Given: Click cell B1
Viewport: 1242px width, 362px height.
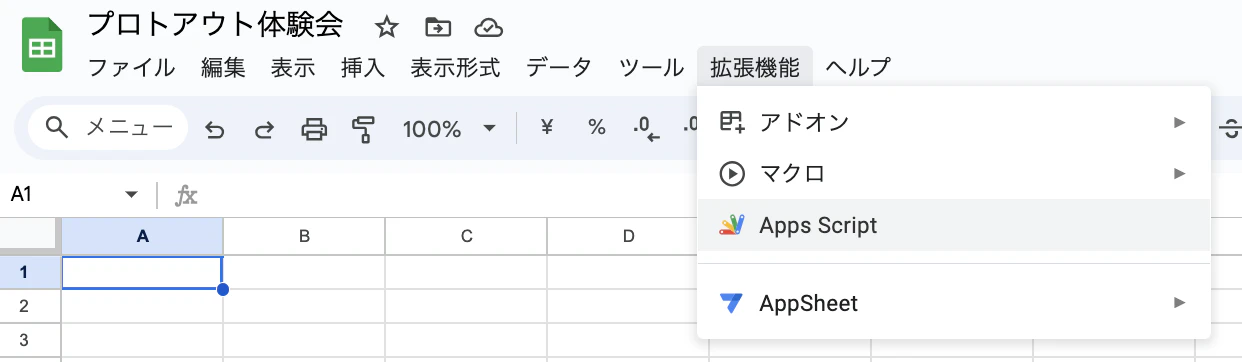Looking at the screenshot, I should tap(304, 272).
